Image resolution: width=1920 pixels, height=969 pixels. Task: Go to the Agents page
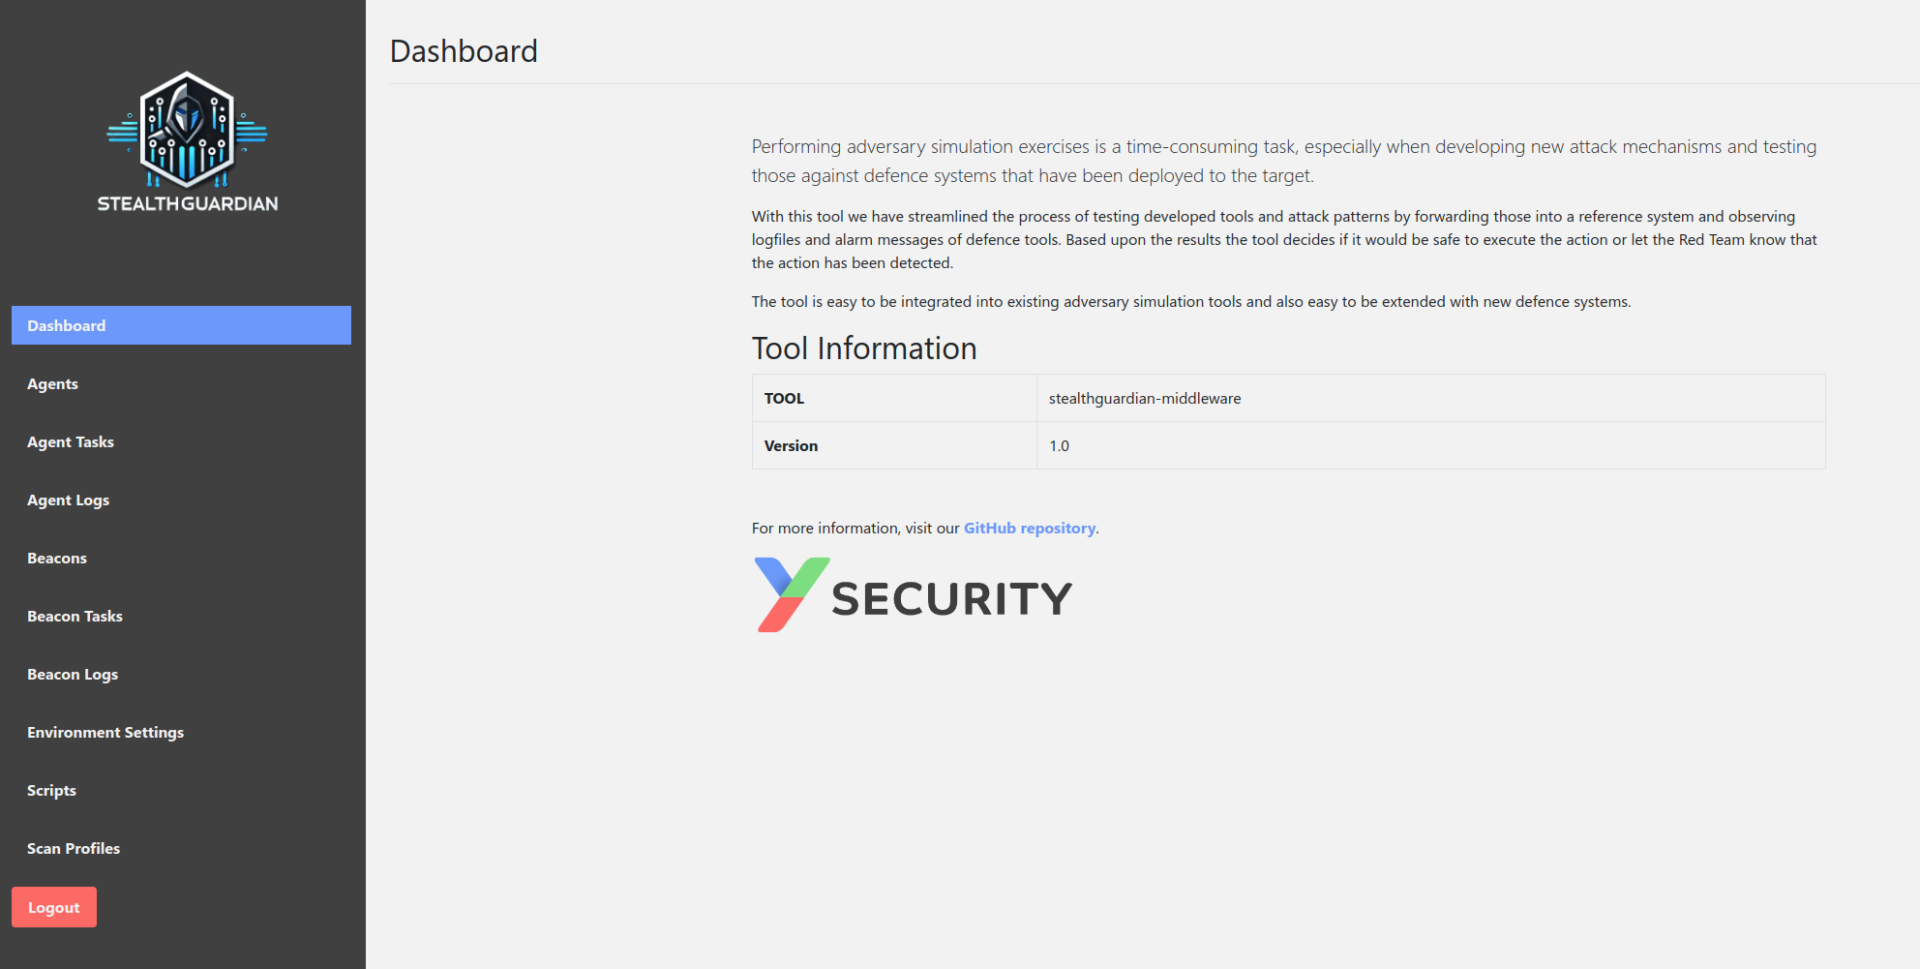point(53,384)
